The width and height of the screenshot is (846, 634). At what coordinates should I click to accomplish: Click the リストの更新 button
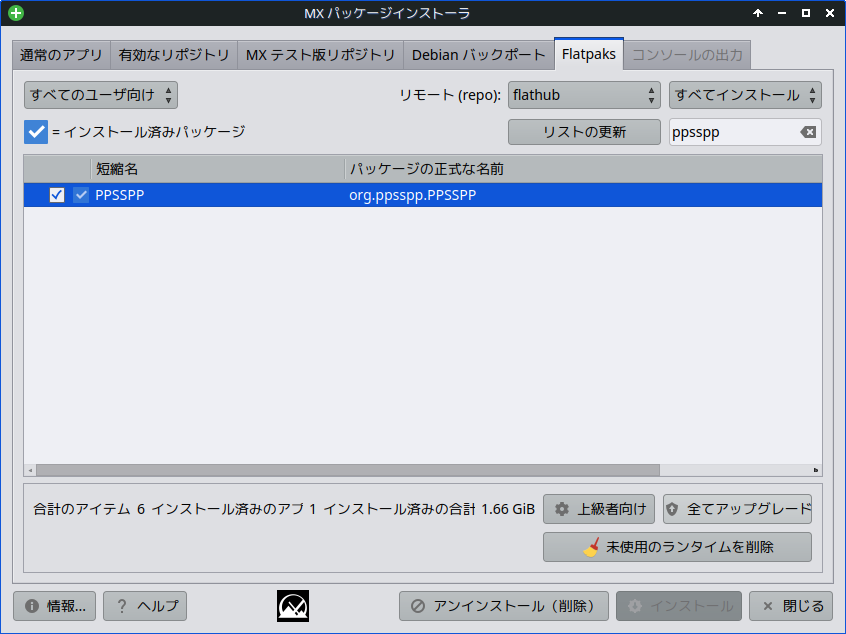coord(584,132)
